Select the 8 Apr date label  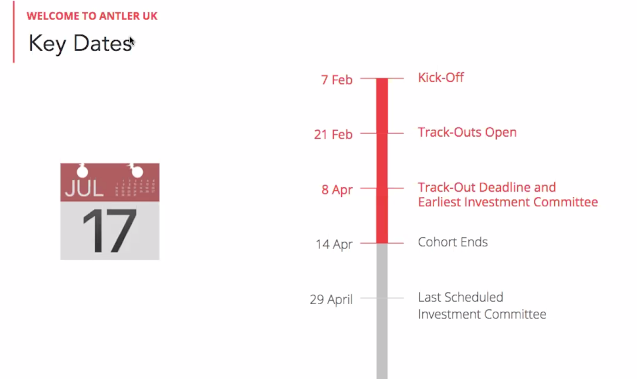[x=337, y=190]
